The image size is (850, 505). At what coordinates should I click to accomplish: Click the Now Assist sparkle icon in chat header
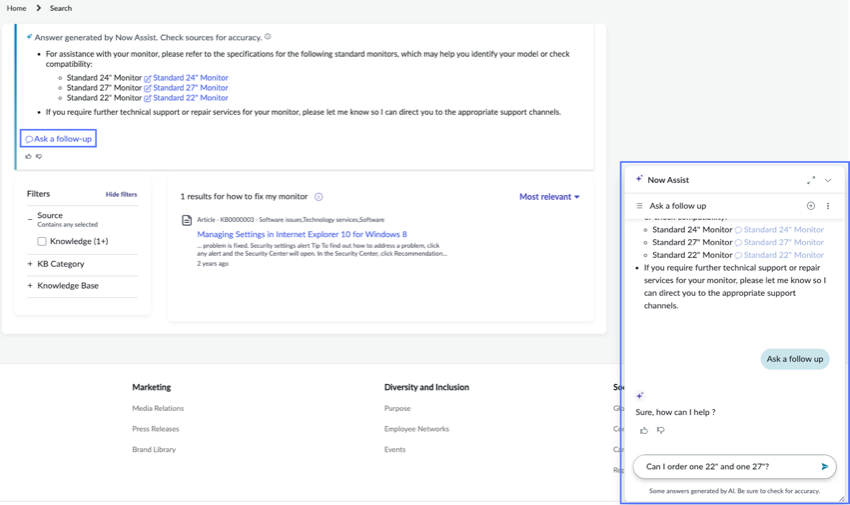coord(640,179)
